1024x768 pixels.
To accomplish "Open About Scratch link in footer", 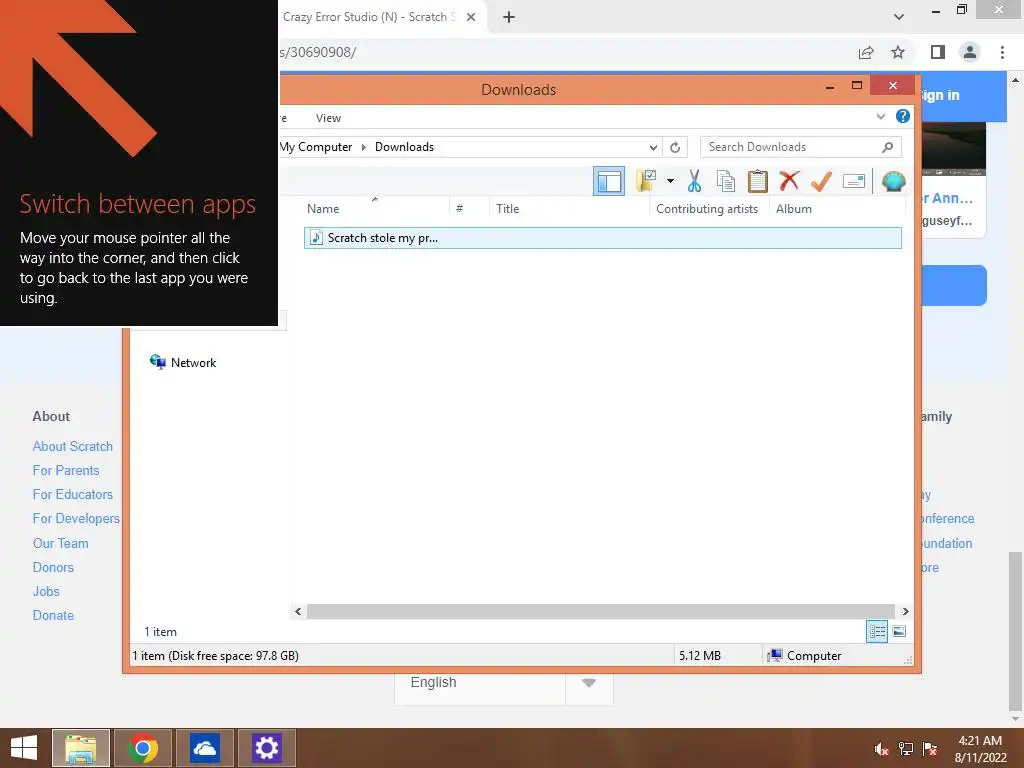I will tap(72, 447).
